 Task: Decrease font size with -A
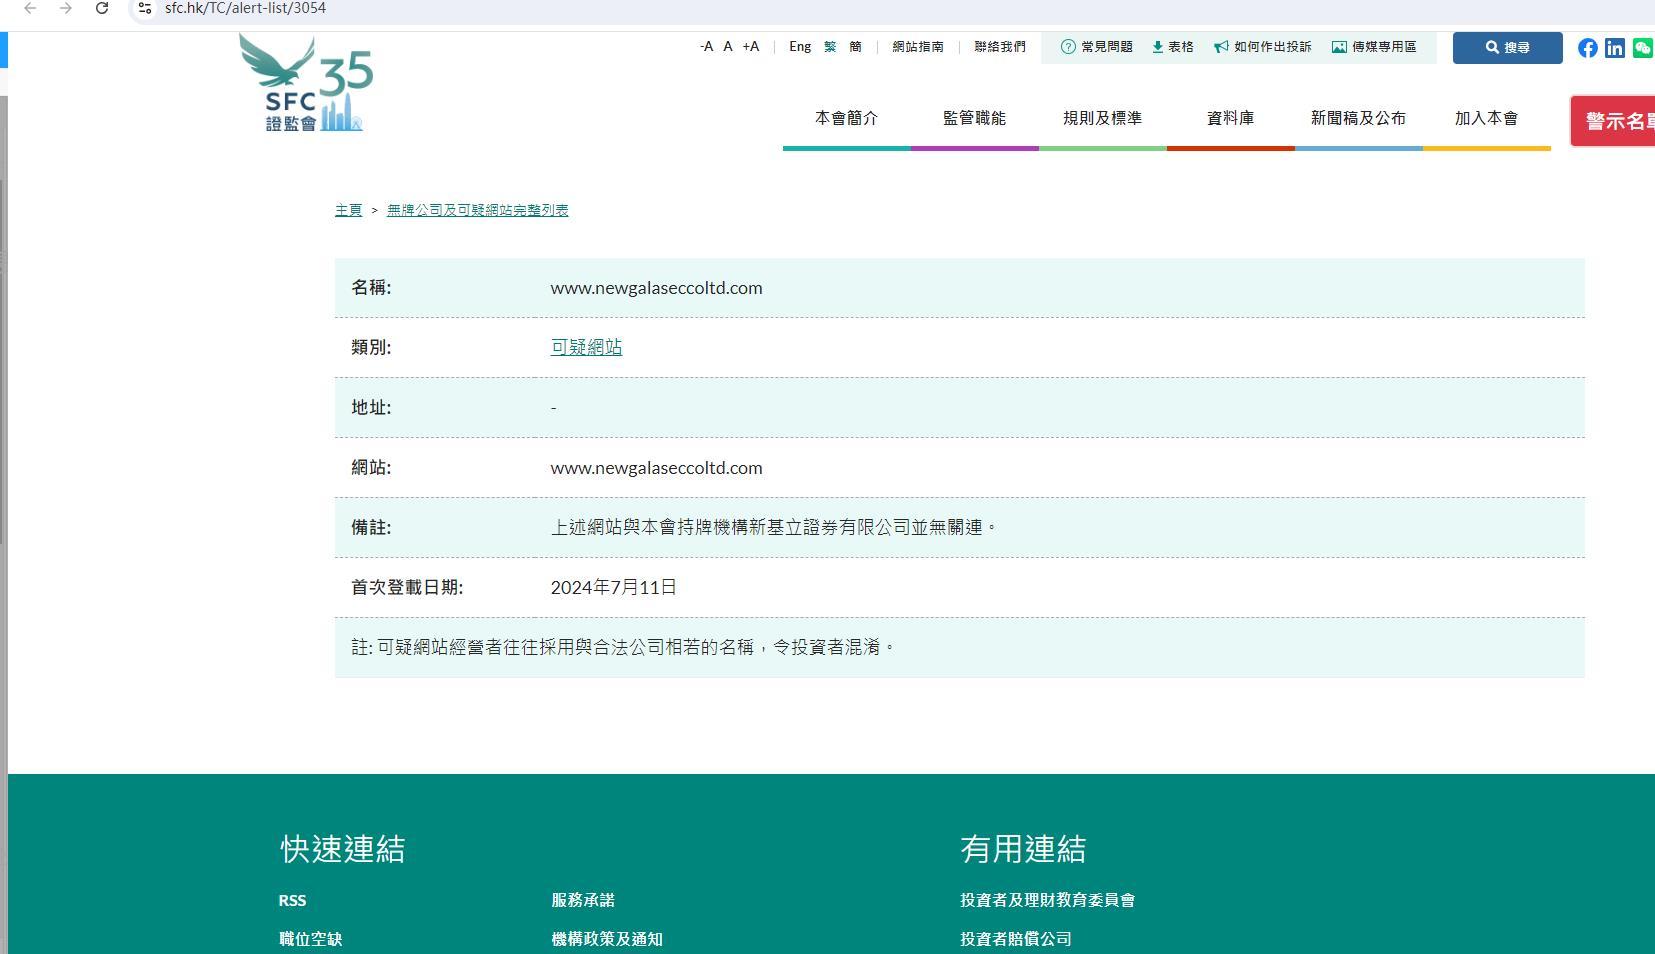(707, 47)
